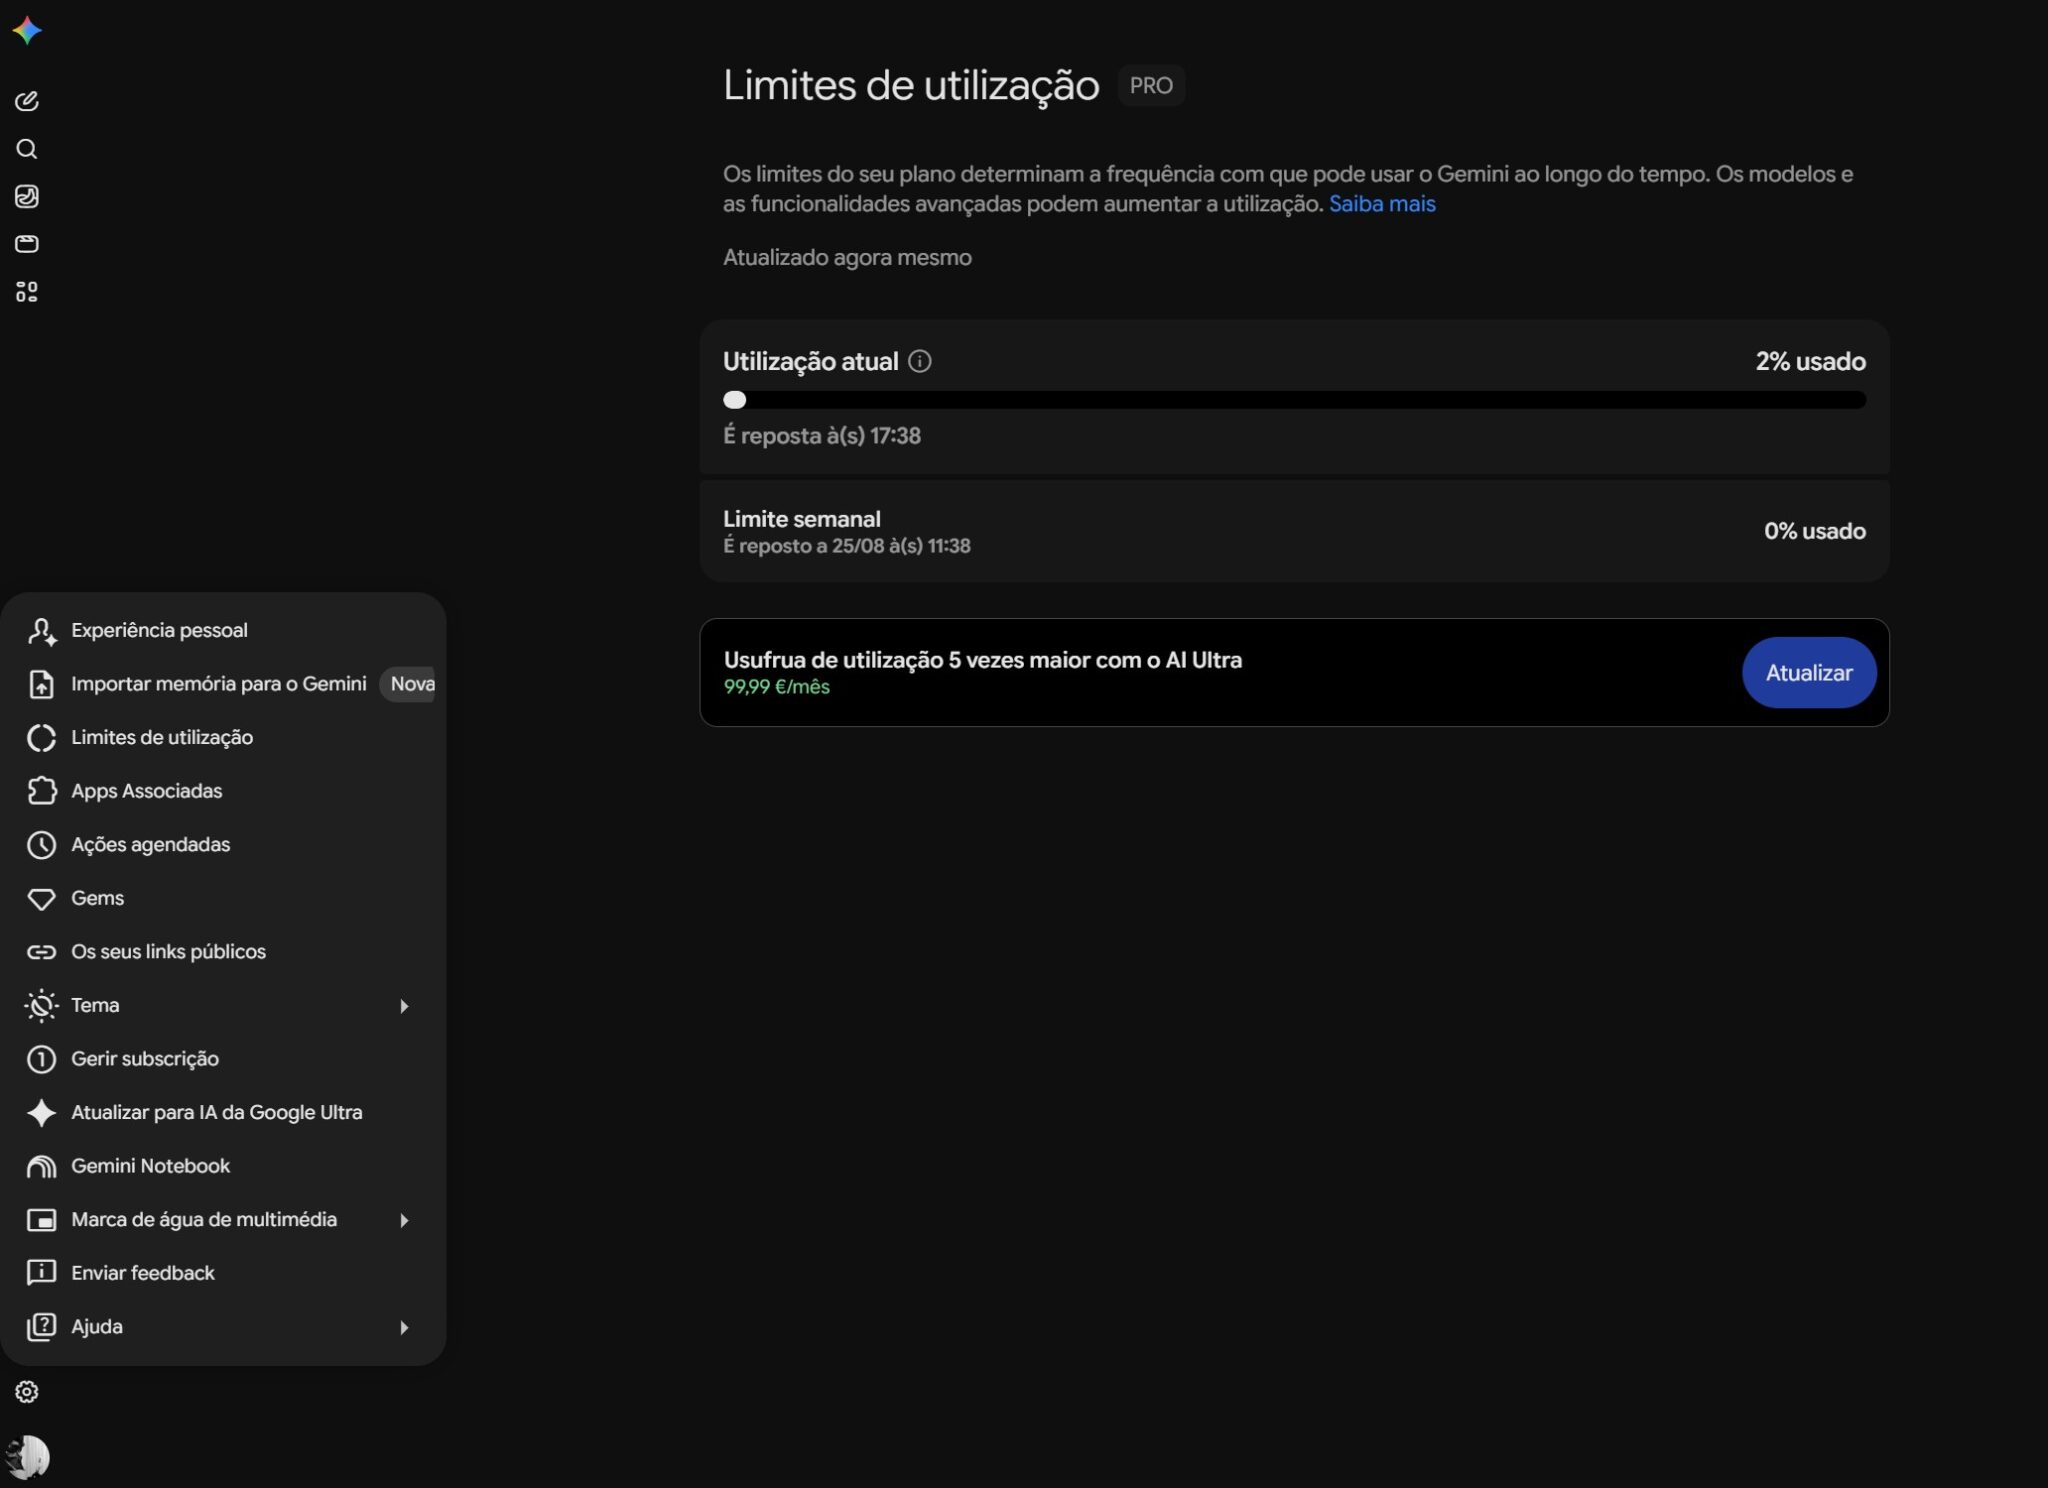
Task: Open Os seus links públicos
Action: [x=223, y=952]
